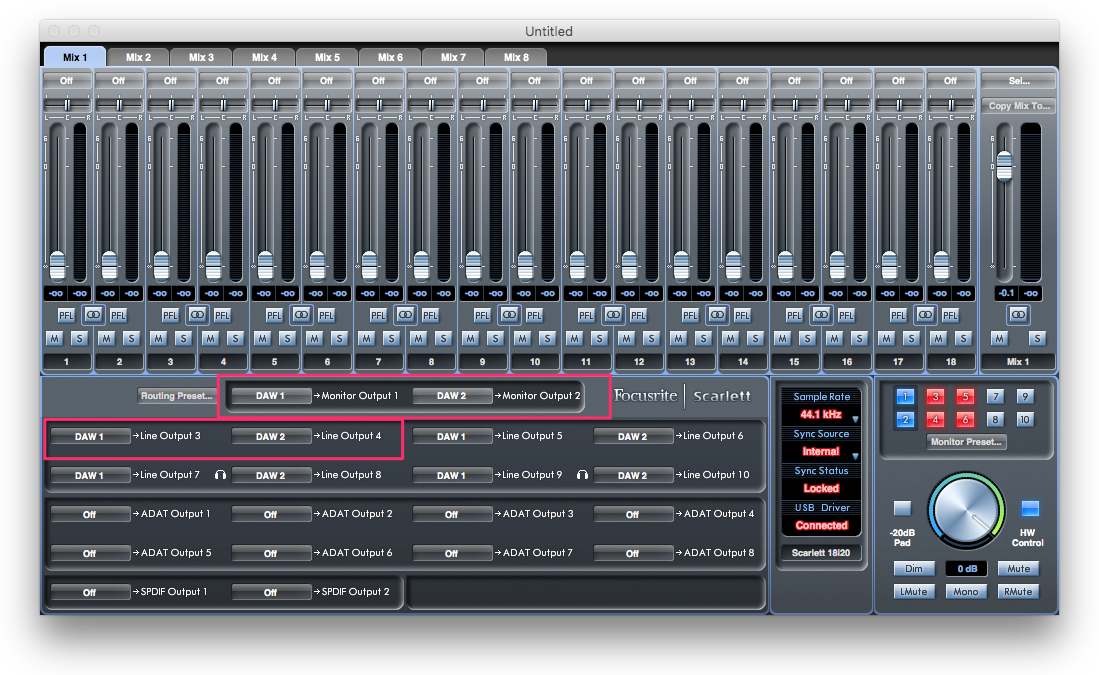Viewport: 1099px width, 675px height.
Task: Enable PFL on channel 12
Action: tap(638, 315)
